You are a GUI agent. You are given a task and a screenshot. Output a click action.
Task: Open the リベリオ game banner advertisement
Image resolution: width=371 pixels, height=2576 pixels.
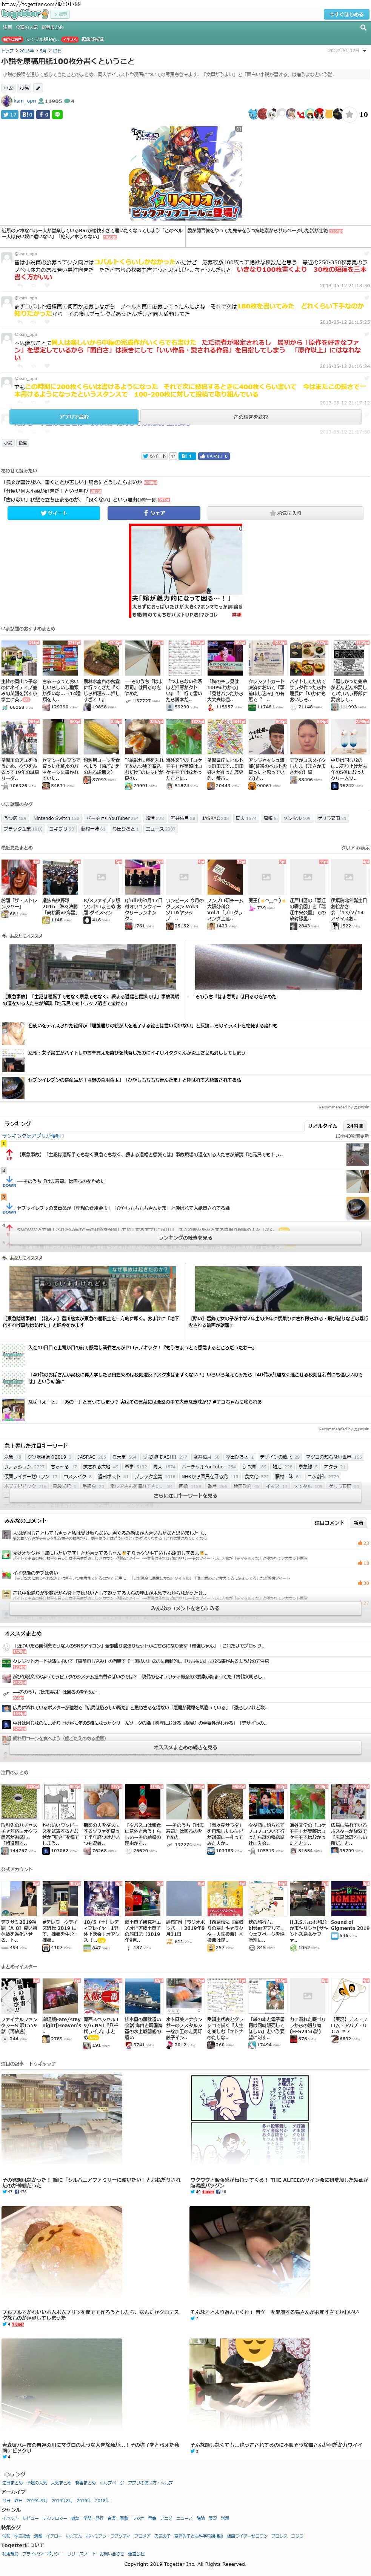point(185,173)
